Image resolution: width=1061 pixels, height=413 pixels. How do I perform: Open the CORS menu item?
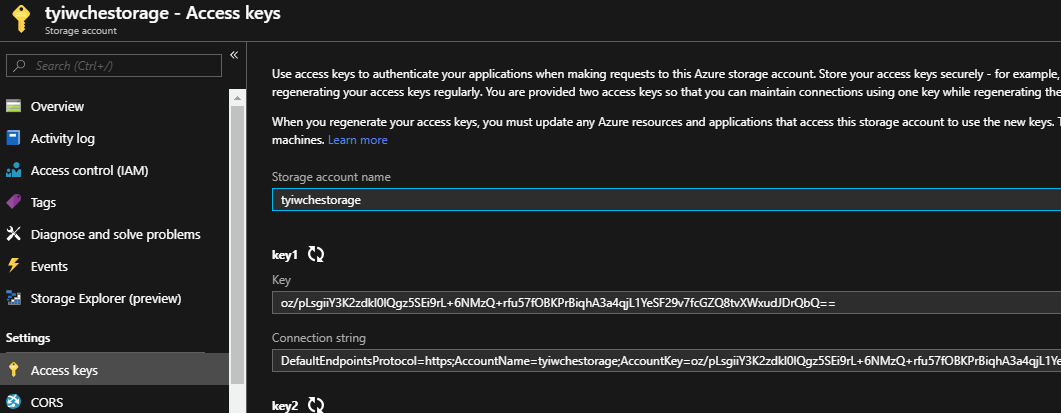(x=47, y=402)
